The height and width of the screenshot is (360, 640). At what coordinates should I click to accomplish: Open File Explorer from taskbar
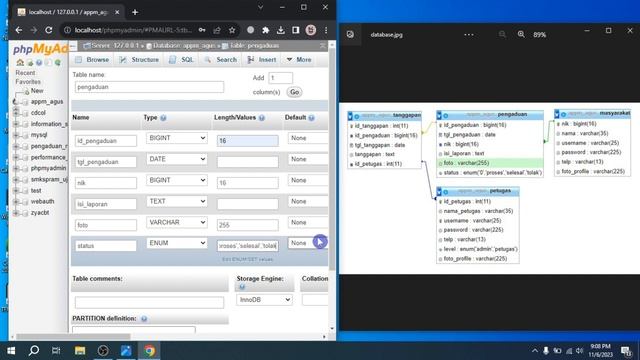80,351
